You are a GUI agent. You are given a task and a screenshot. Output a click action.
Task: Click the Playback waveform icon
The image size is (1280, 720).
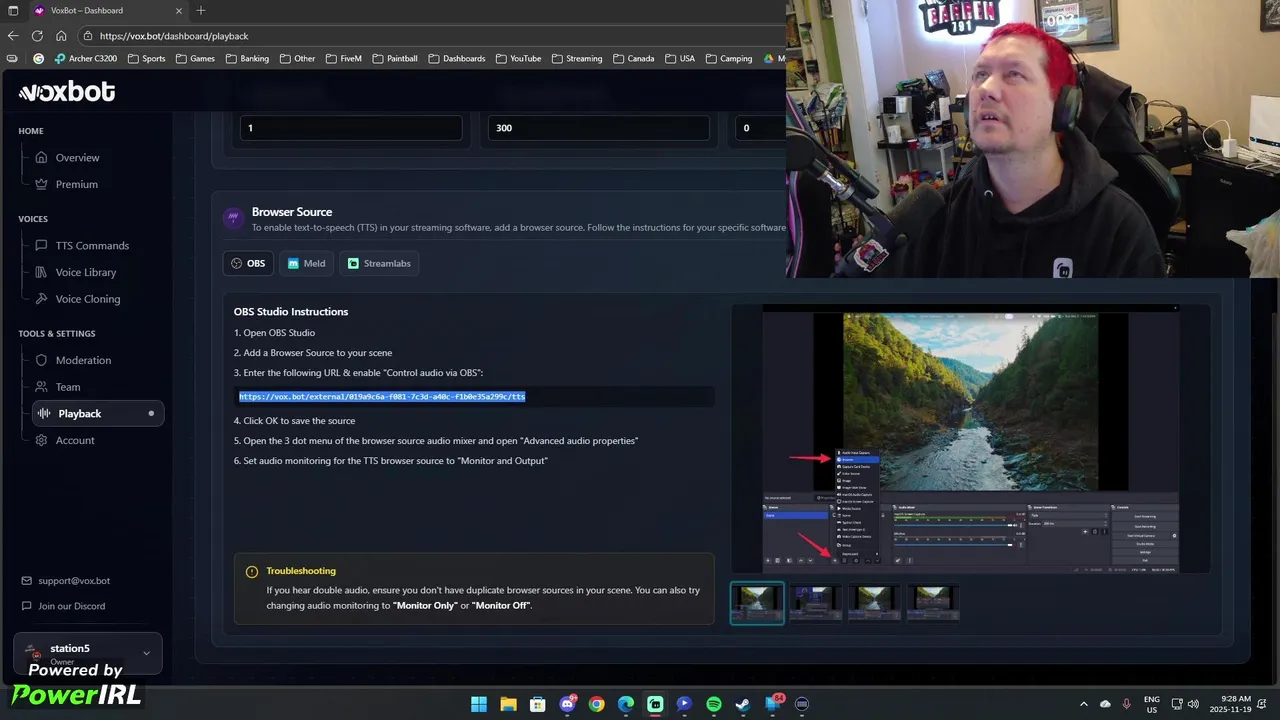coord(44,413)
